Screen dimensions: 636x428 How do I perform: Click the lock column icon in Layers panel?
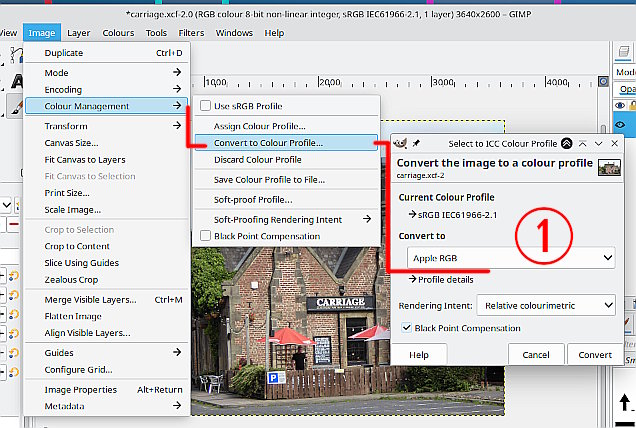(632, 105)
